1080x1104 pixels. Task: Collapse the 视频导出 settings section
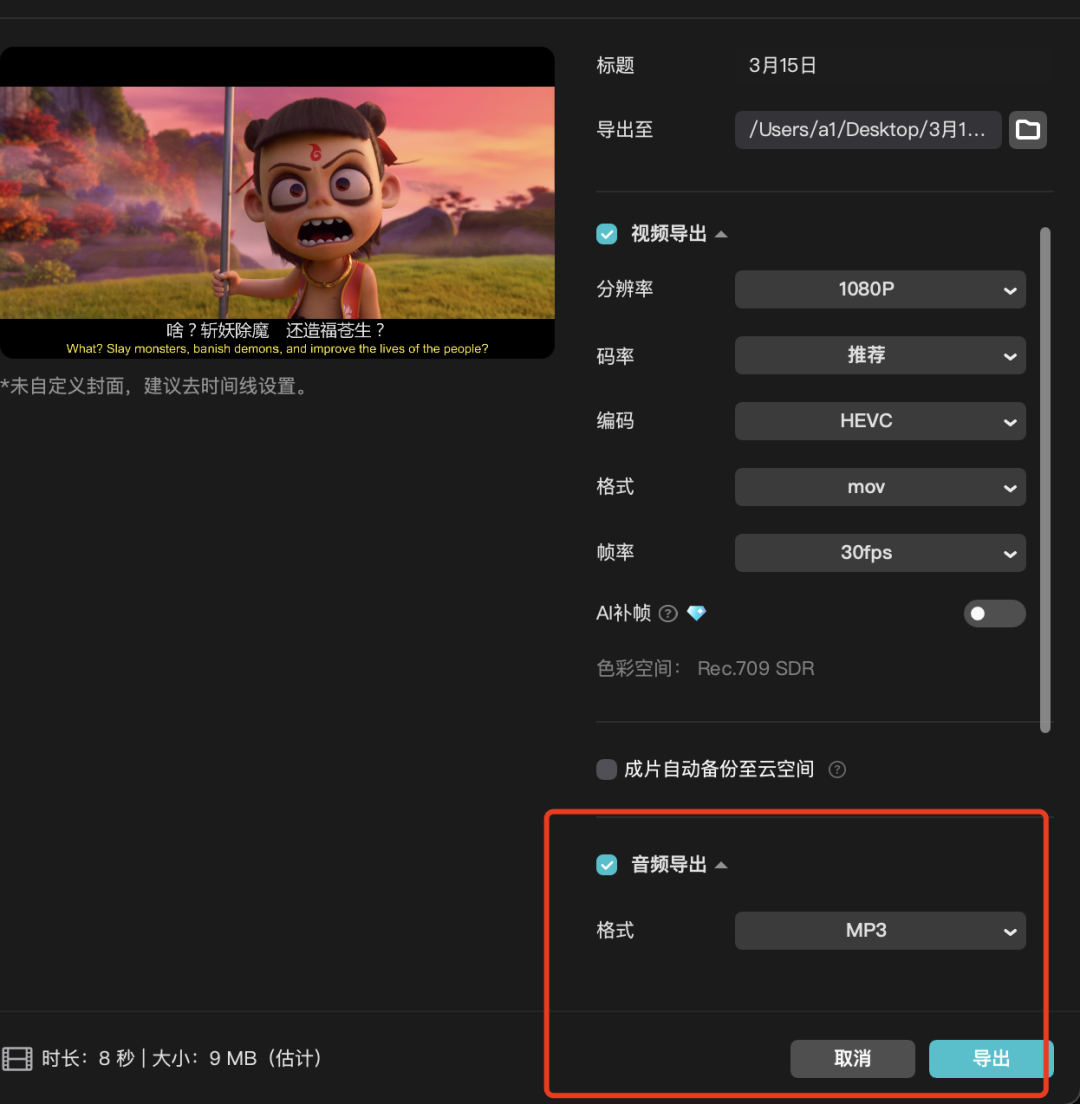click(x=723, y=233)
